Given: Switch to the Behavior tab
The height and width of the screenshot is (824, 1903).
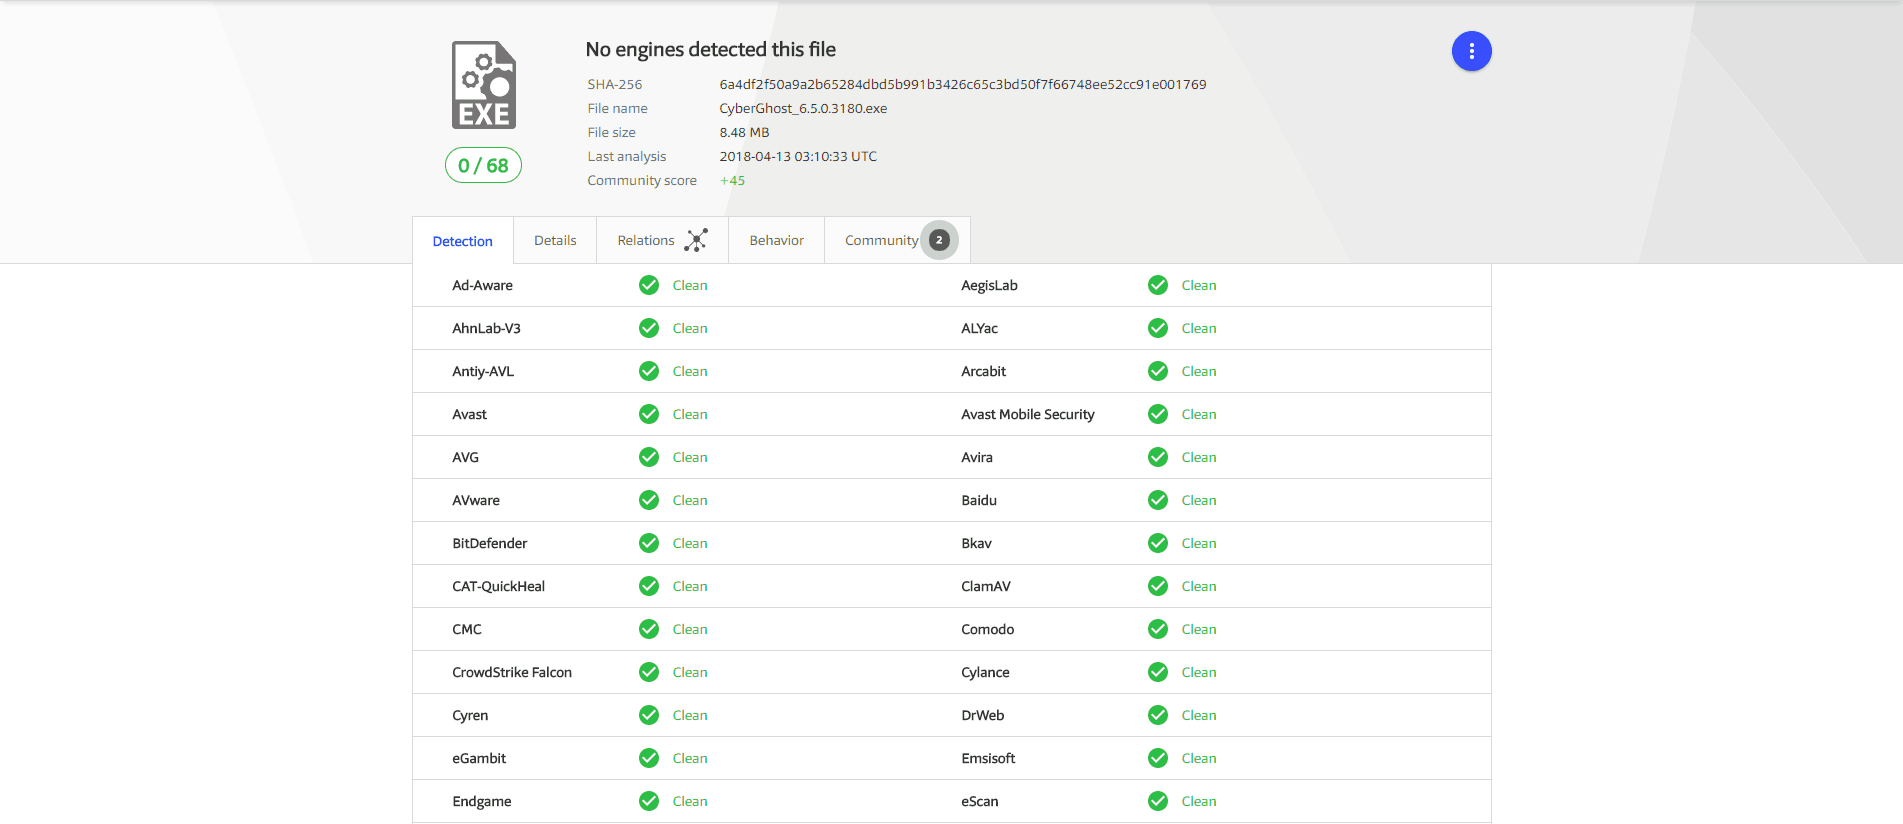Looking at the screenshot, I should click(776, 240).
